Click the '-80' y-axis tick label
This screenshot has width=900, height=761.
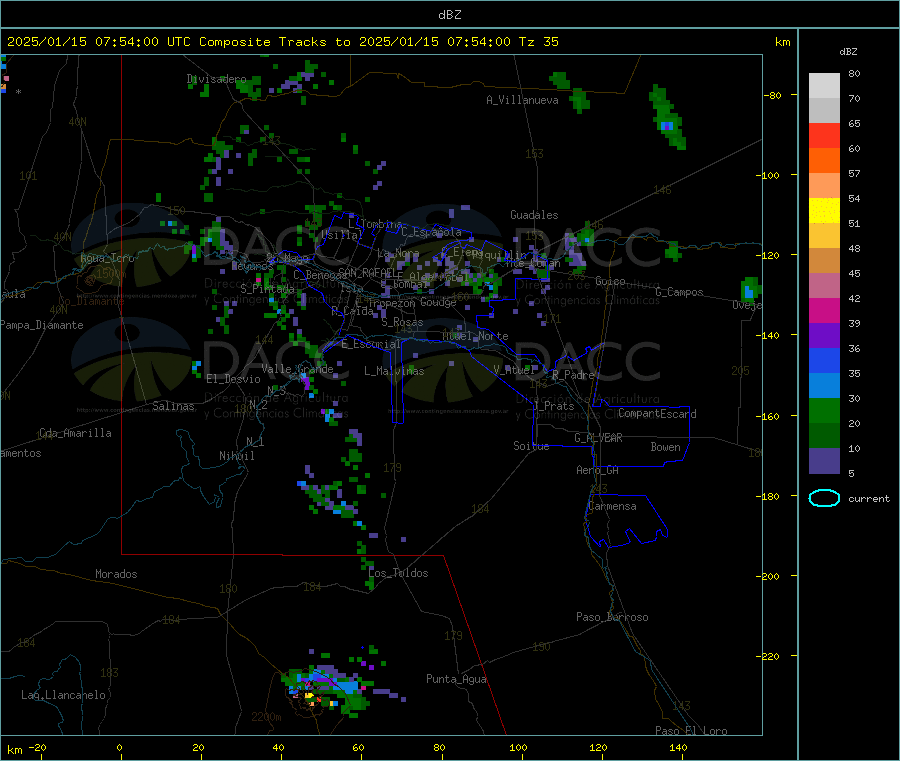click(x=772, y=95)
